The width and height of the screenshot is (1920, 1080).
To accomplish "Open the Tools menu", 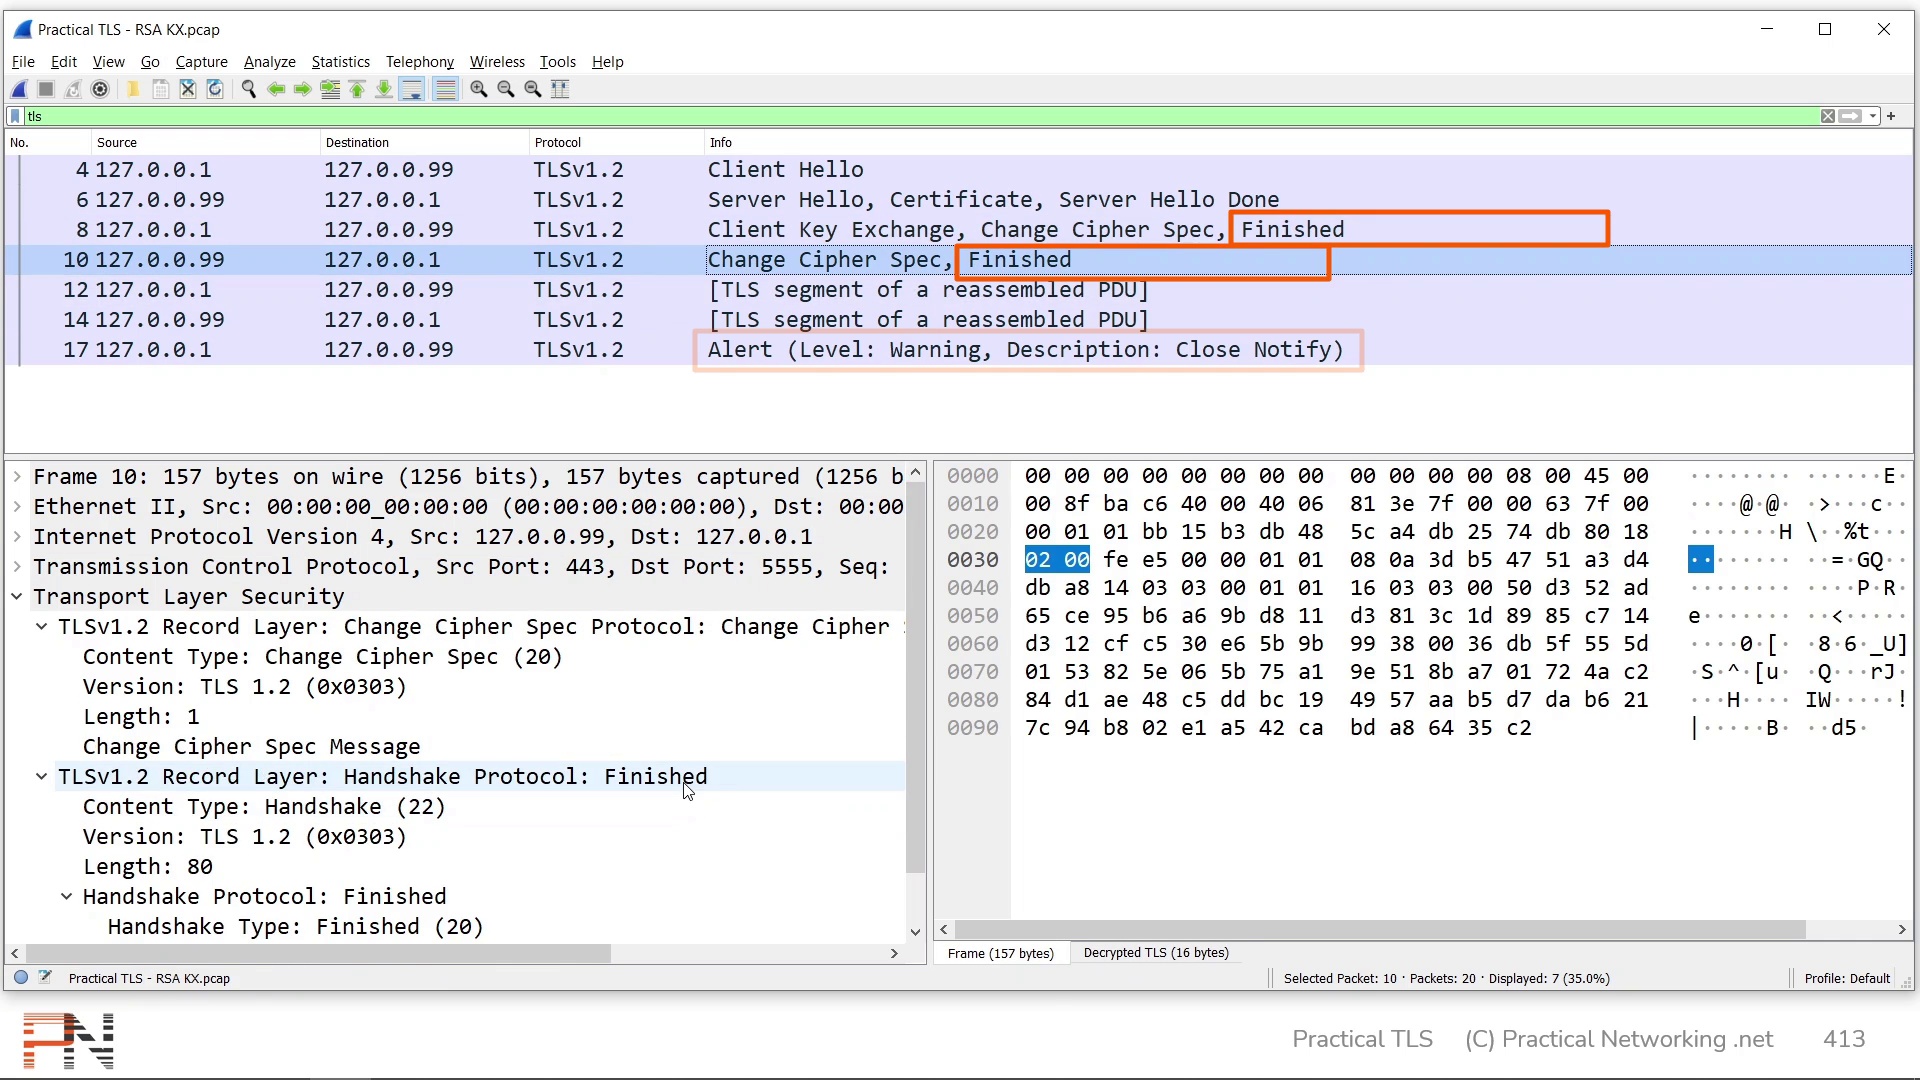I will click(558, 62).
